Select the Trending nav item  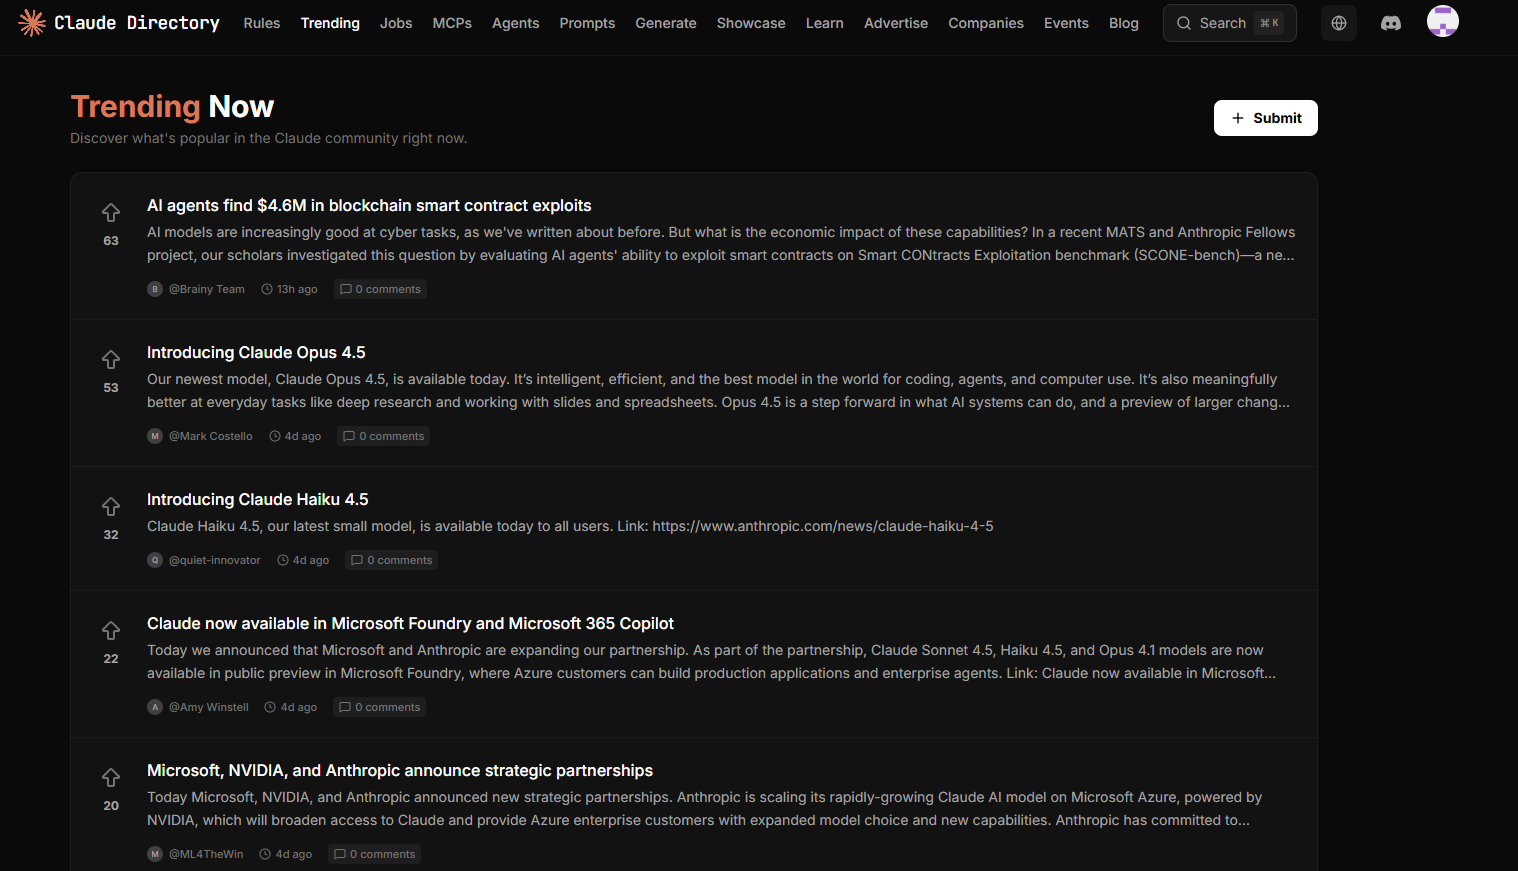tap(330, 23)
